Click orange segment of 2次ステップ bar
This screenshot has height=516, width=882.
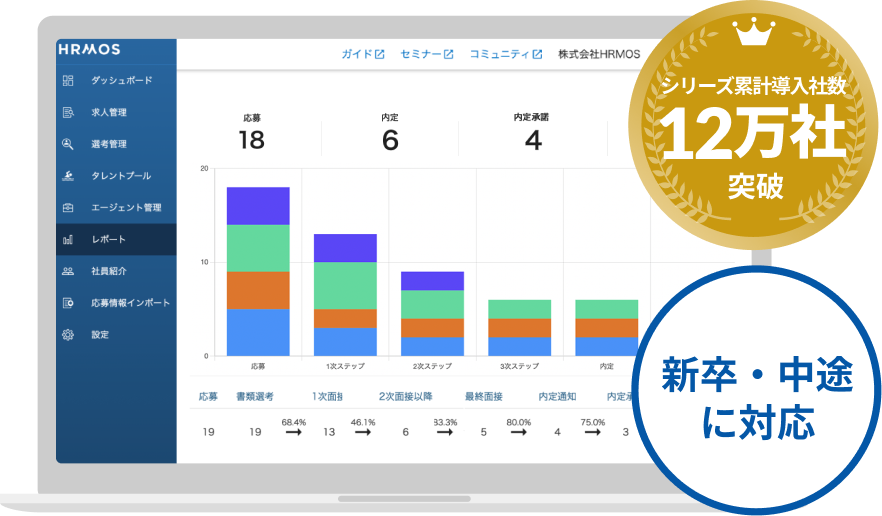coord(432,328)
